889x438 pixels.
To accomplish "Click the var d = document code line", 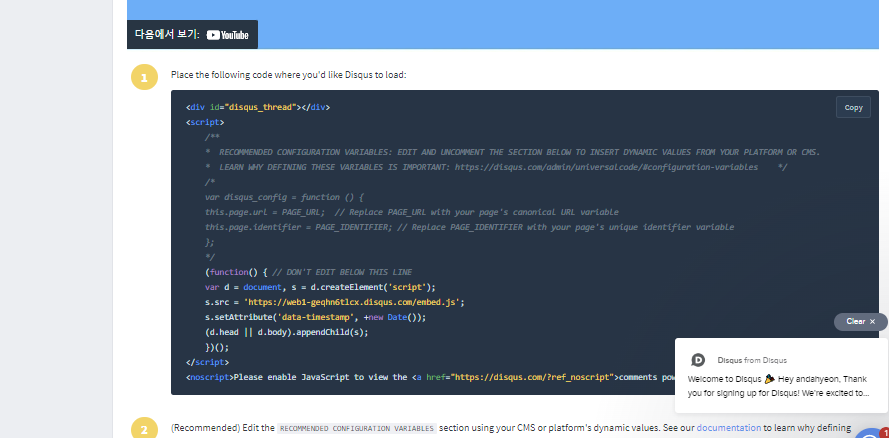I will (x=320, y=287).
